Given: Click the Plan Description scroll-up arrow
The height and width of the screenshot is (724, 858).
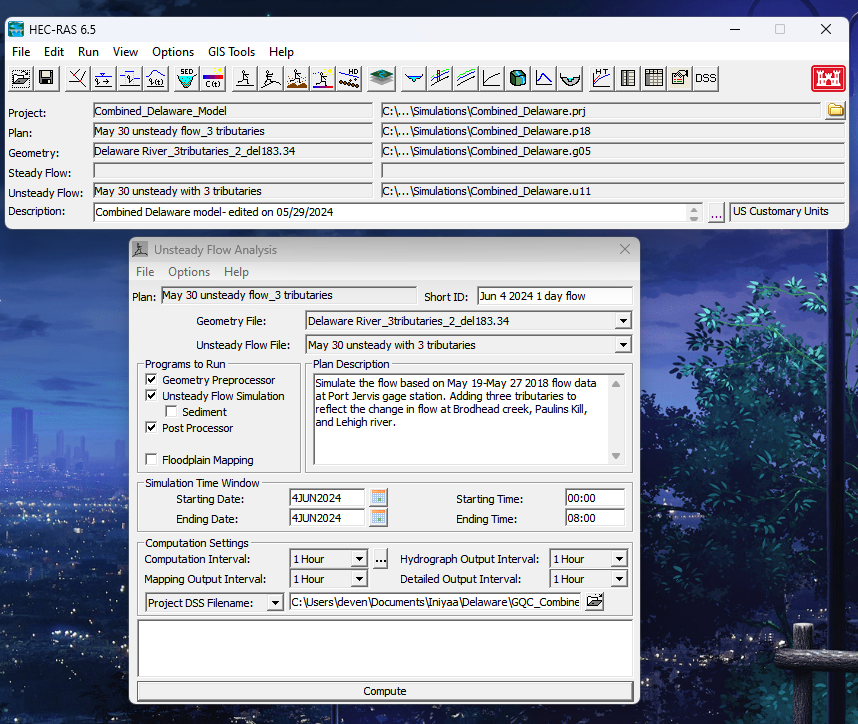Looking at the screenshot, I should pos(616,384).
